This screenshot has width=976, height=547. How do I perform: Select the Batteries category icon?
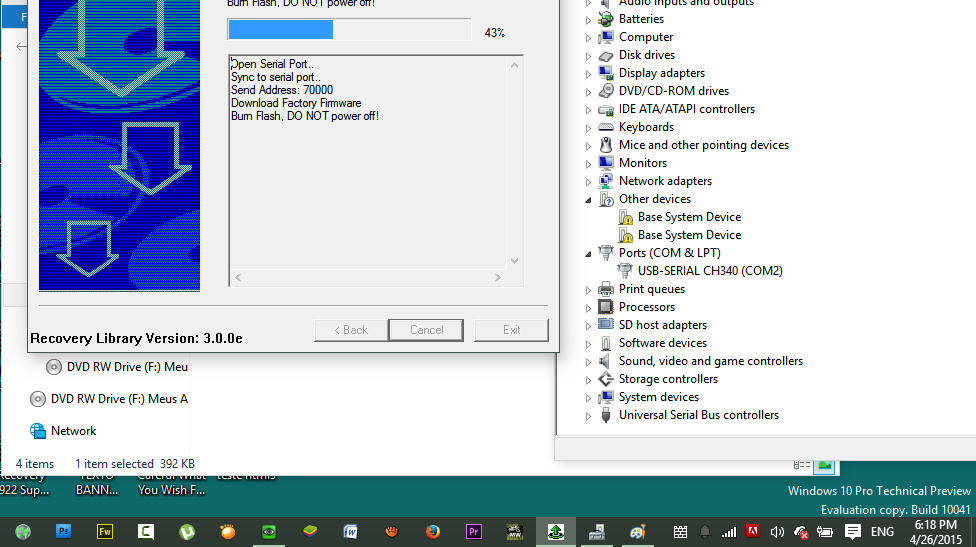606,19
